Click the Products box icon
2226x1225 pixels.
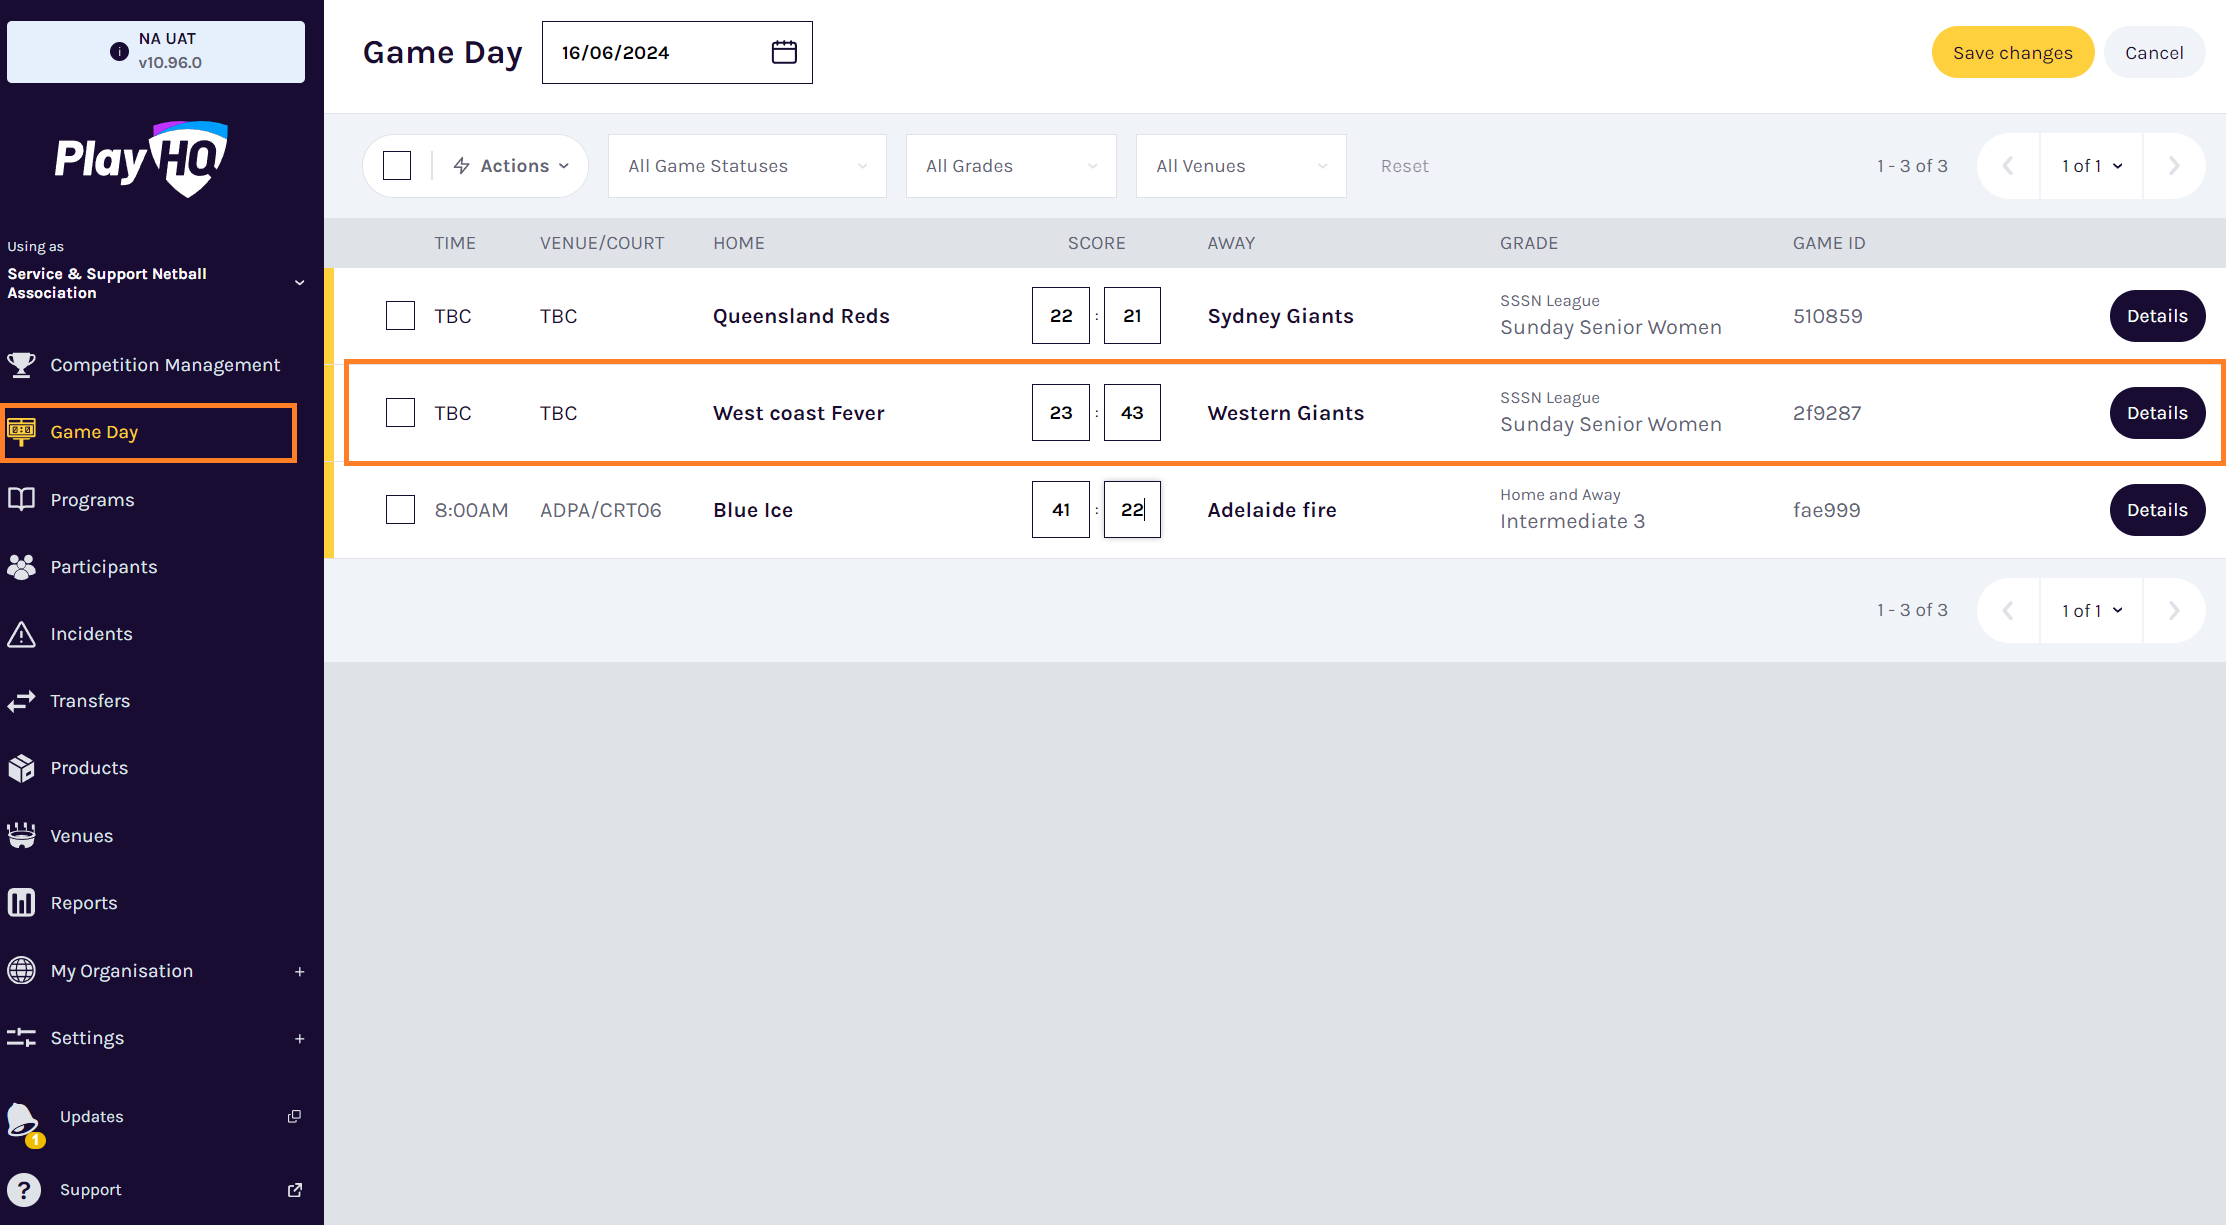pos(21,768)
